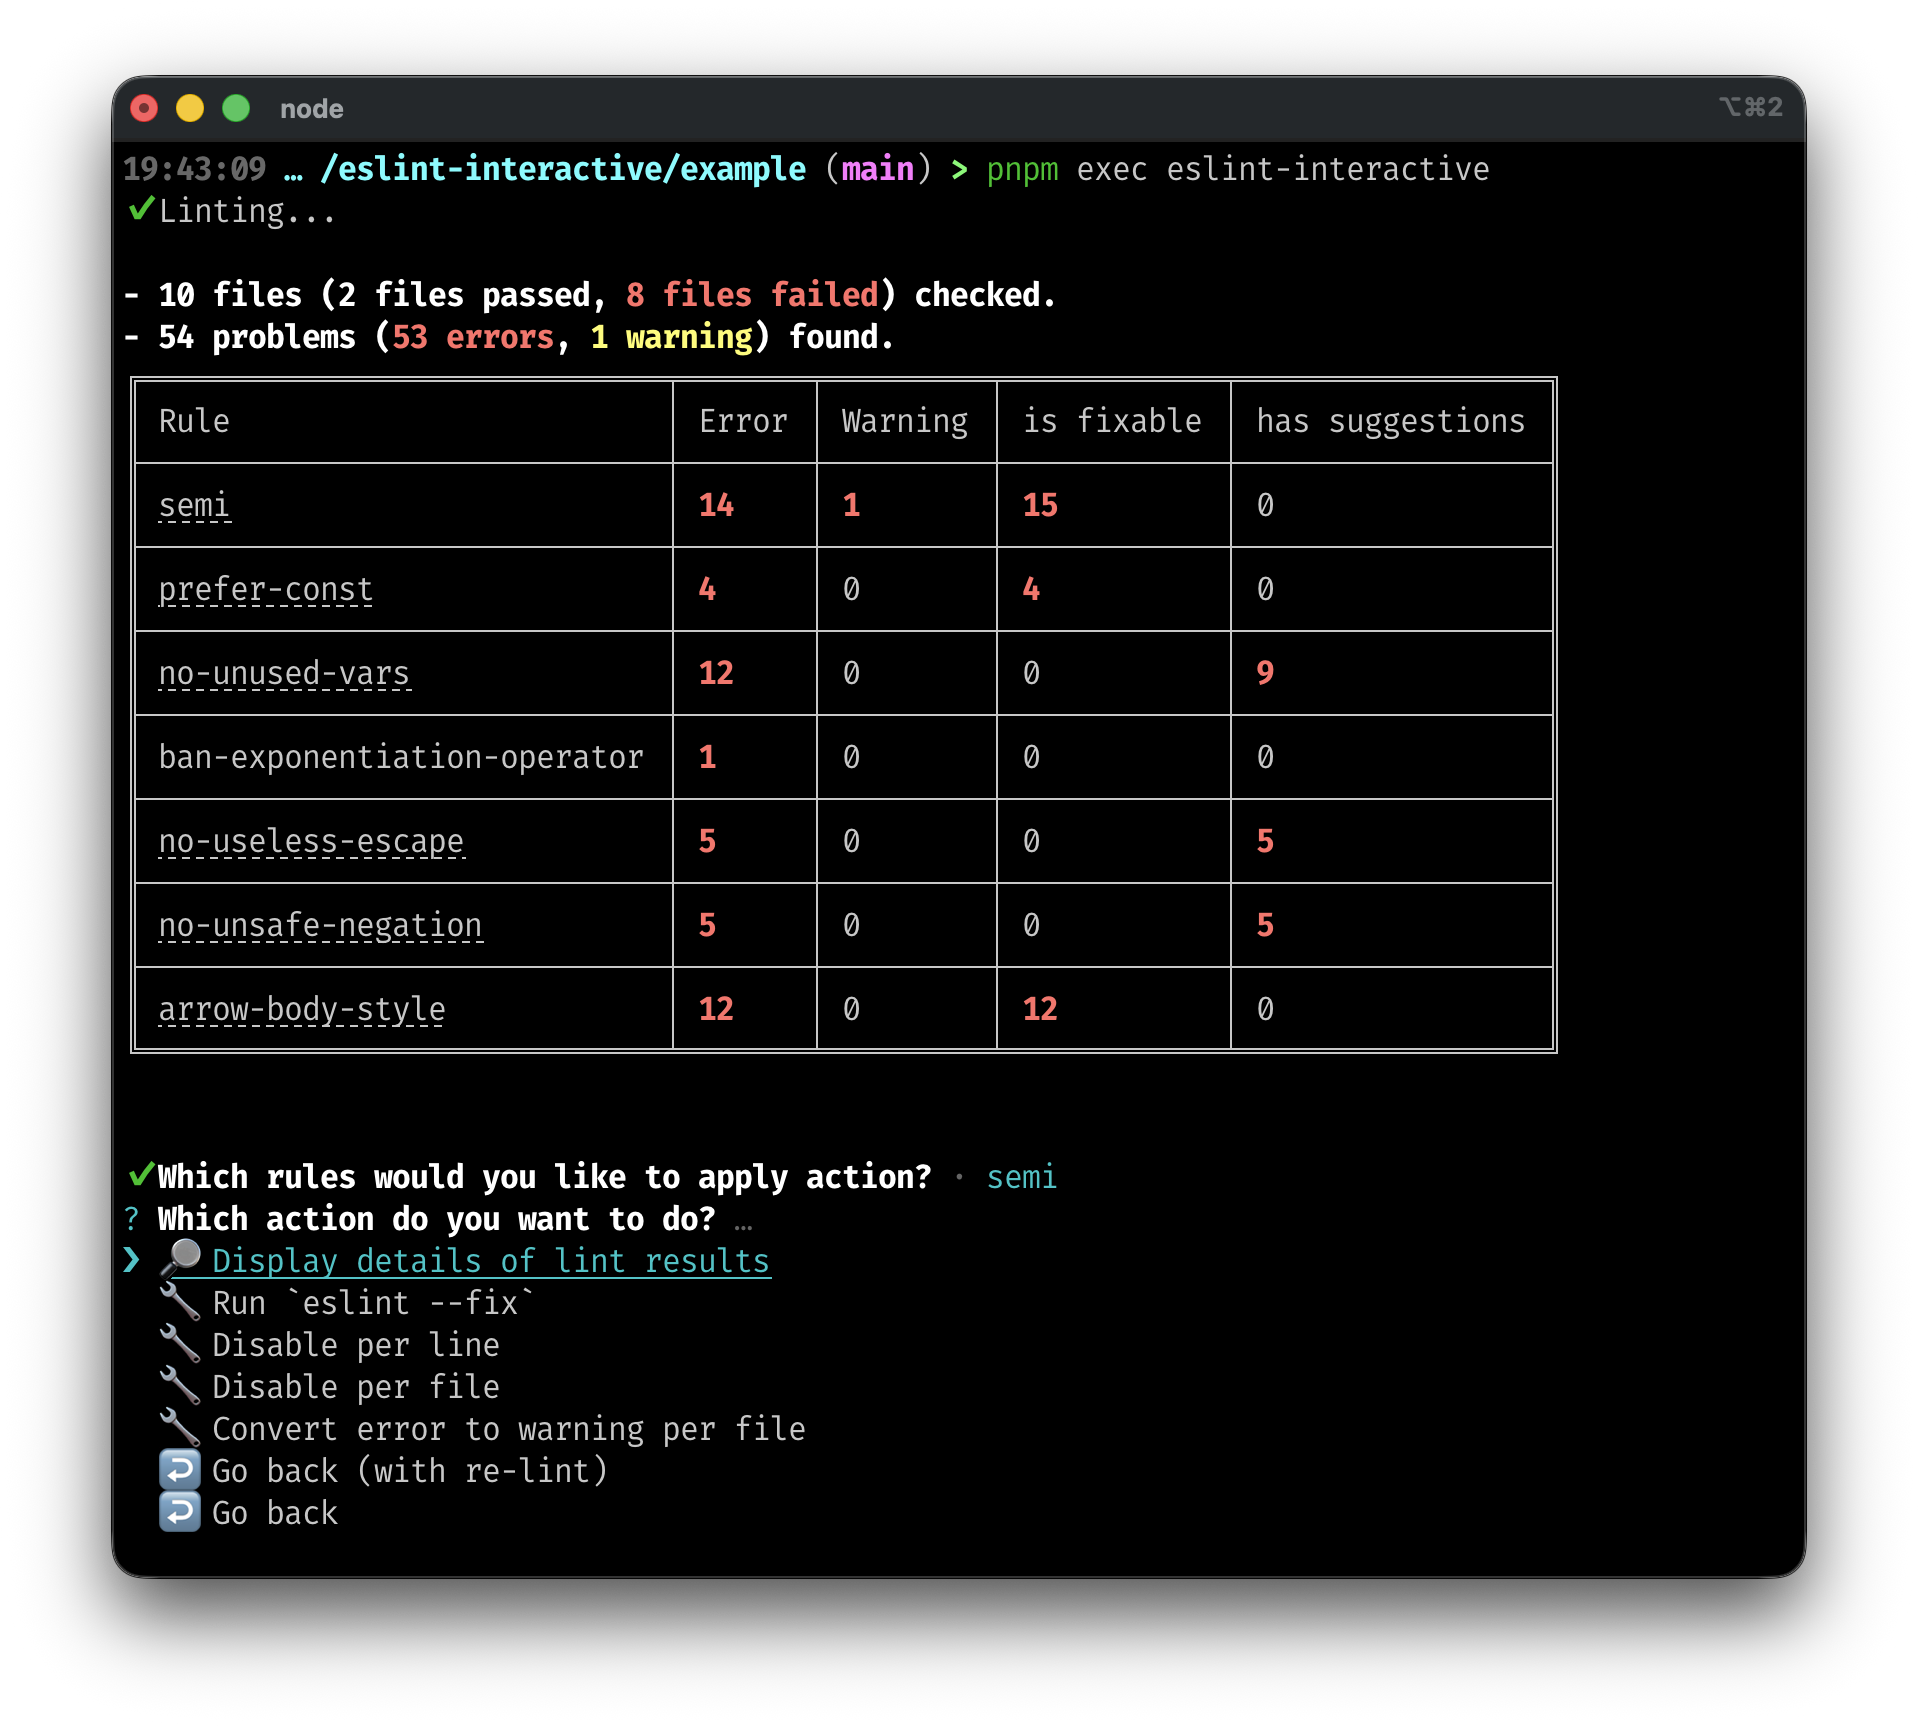Click the node window title
The width and height of the screenshot is (1918, 1726).
tap(311, 109)
